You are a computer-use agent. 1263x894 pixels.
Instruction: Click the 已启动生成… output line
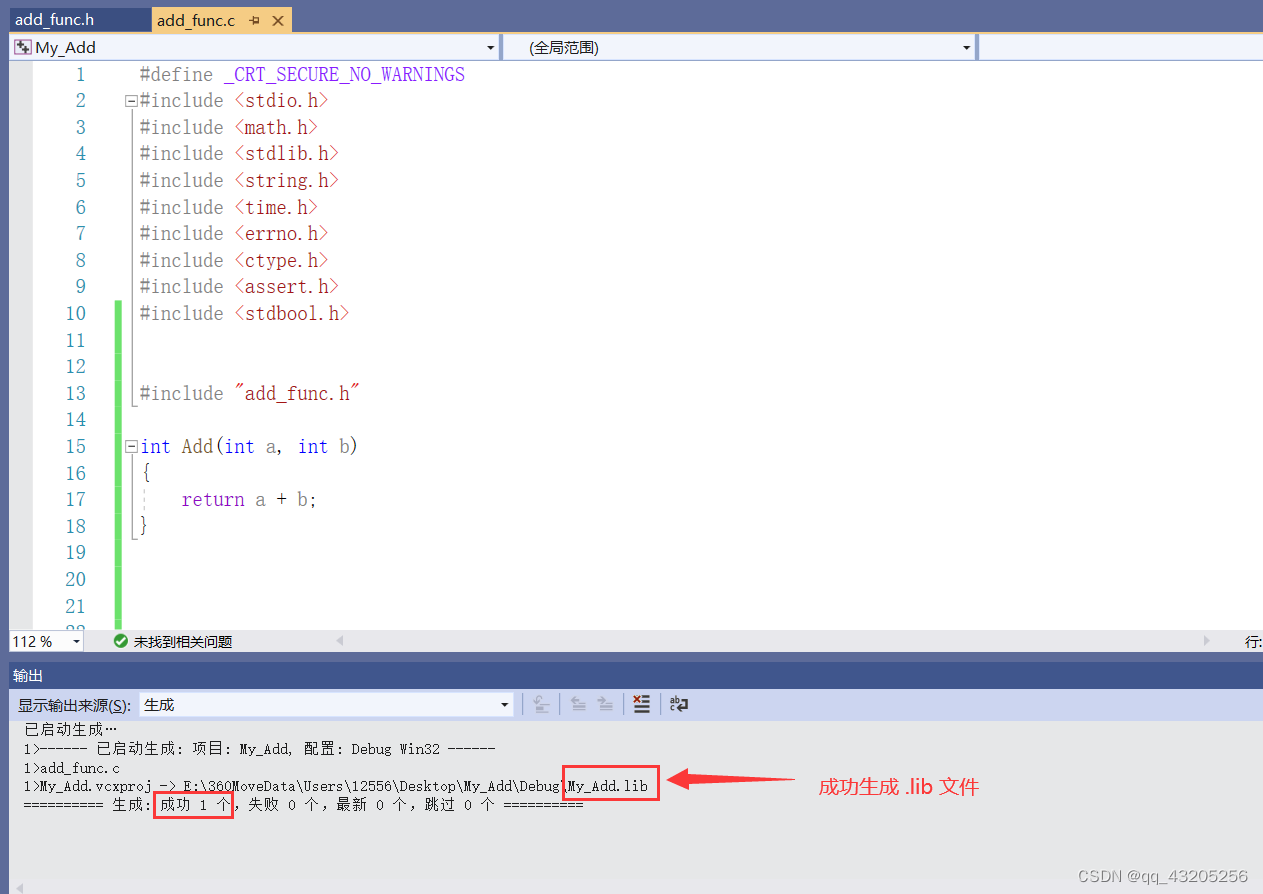[70, 730]
